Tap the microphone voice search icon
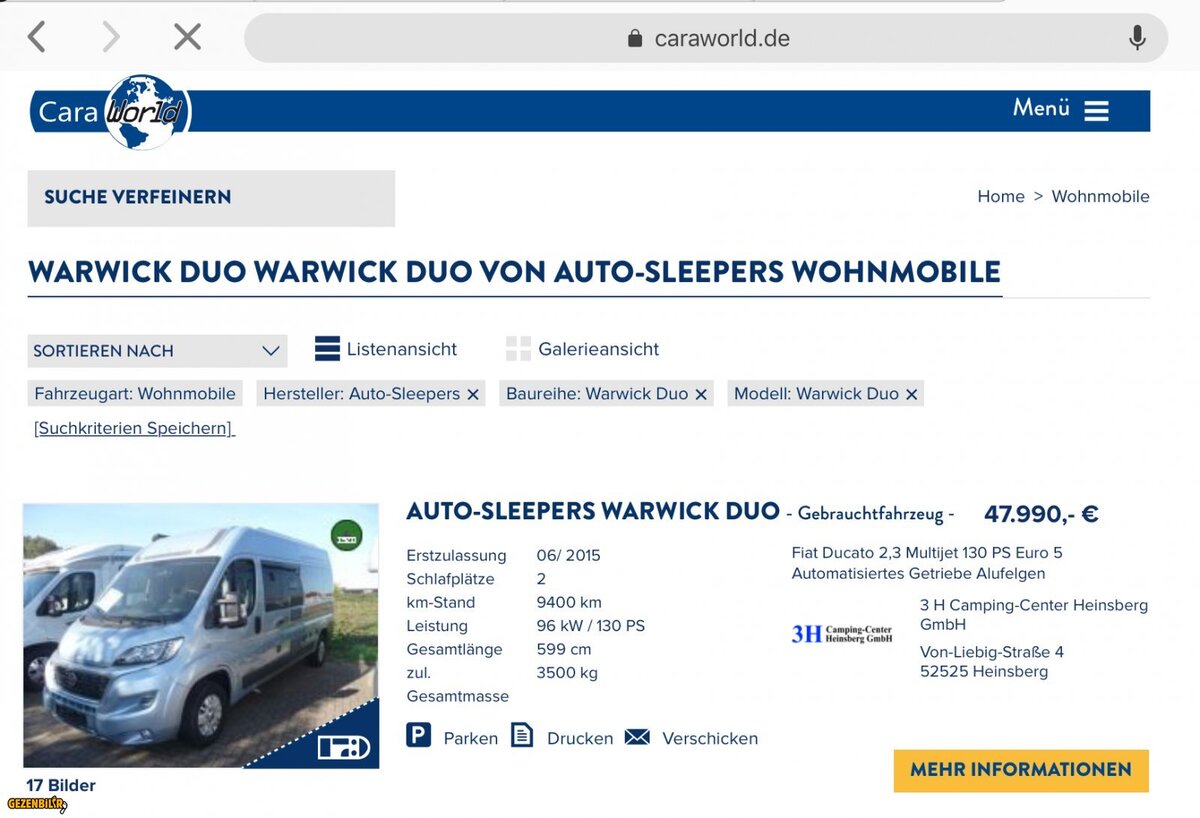 point(1137,38)
